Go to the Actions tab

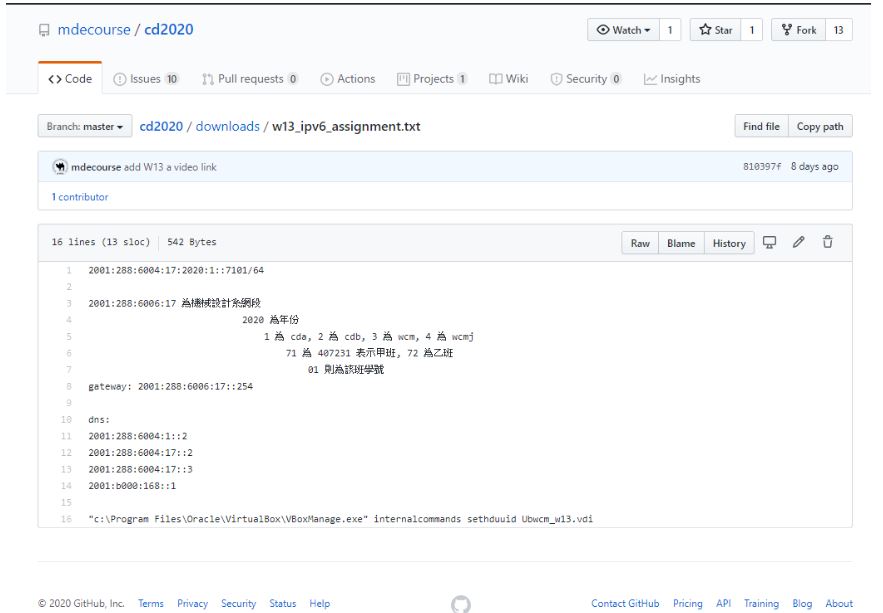(348, 79)
